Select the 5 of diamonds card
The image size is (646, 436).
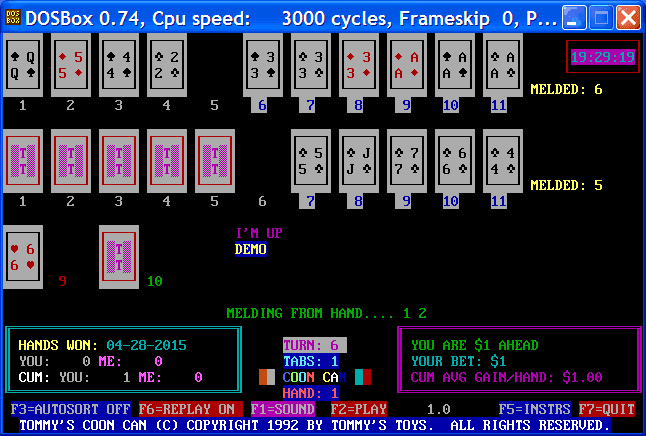[x=70, y=65]
